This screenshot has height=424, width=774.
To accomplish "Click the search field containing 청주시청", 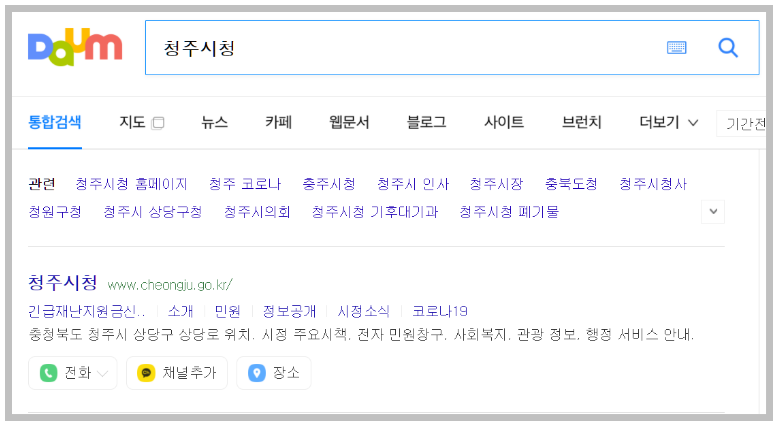I will tap(452, 47).
